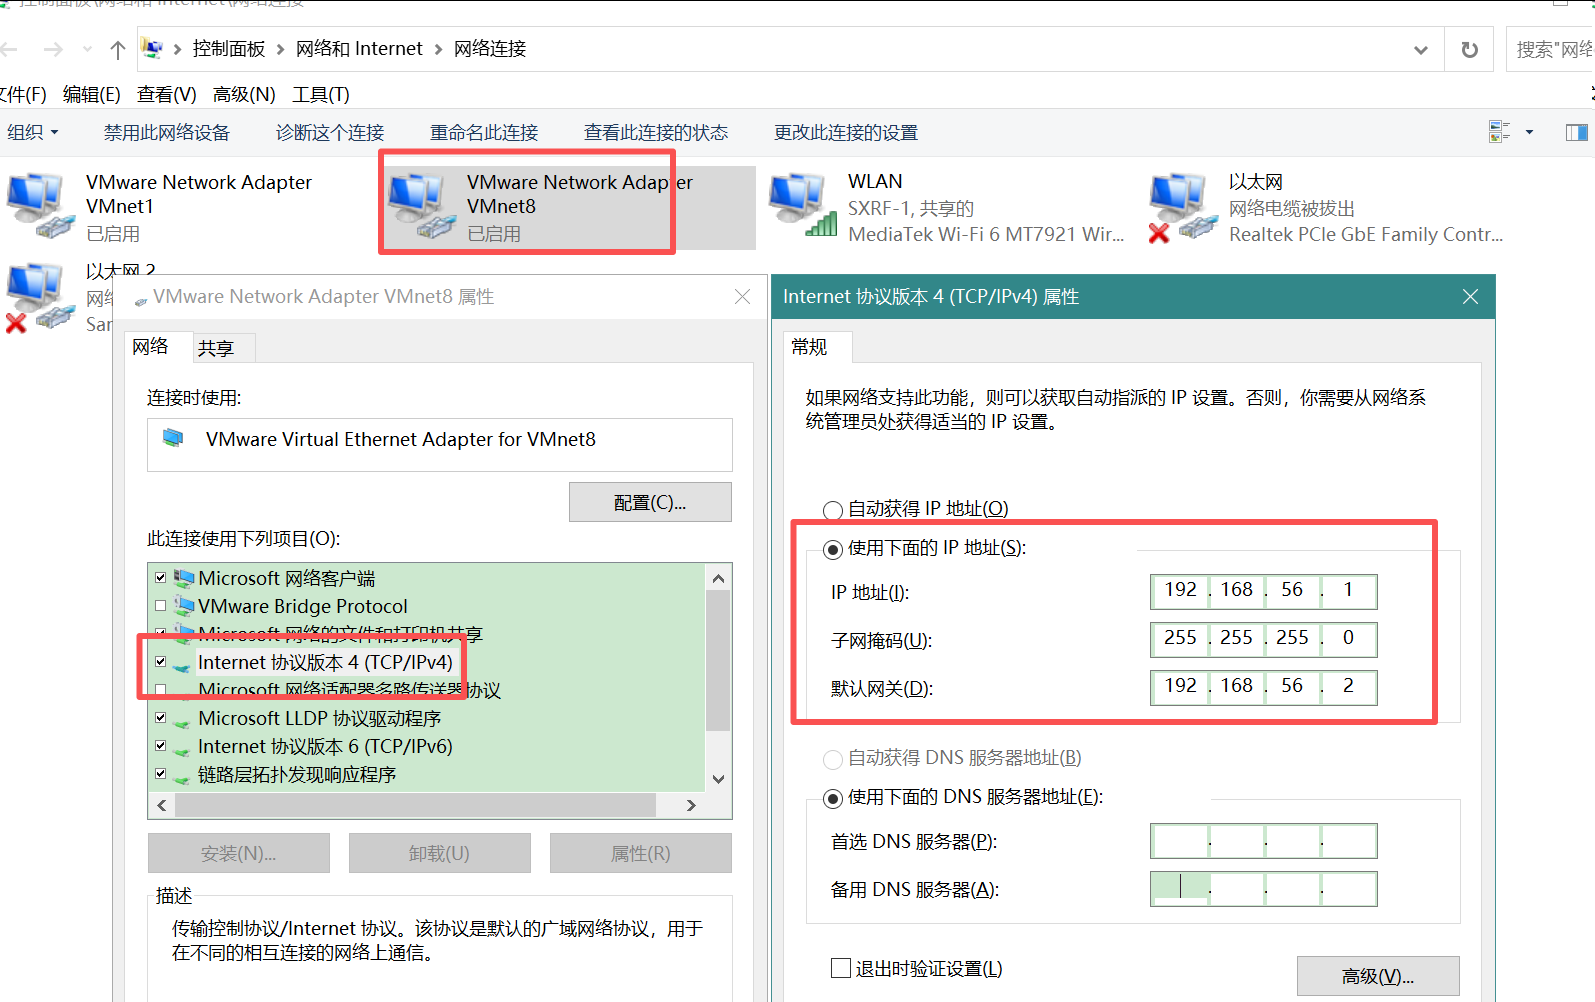Click the search box for 网络连接
1595x1002 pixels.
point(1550,49)
